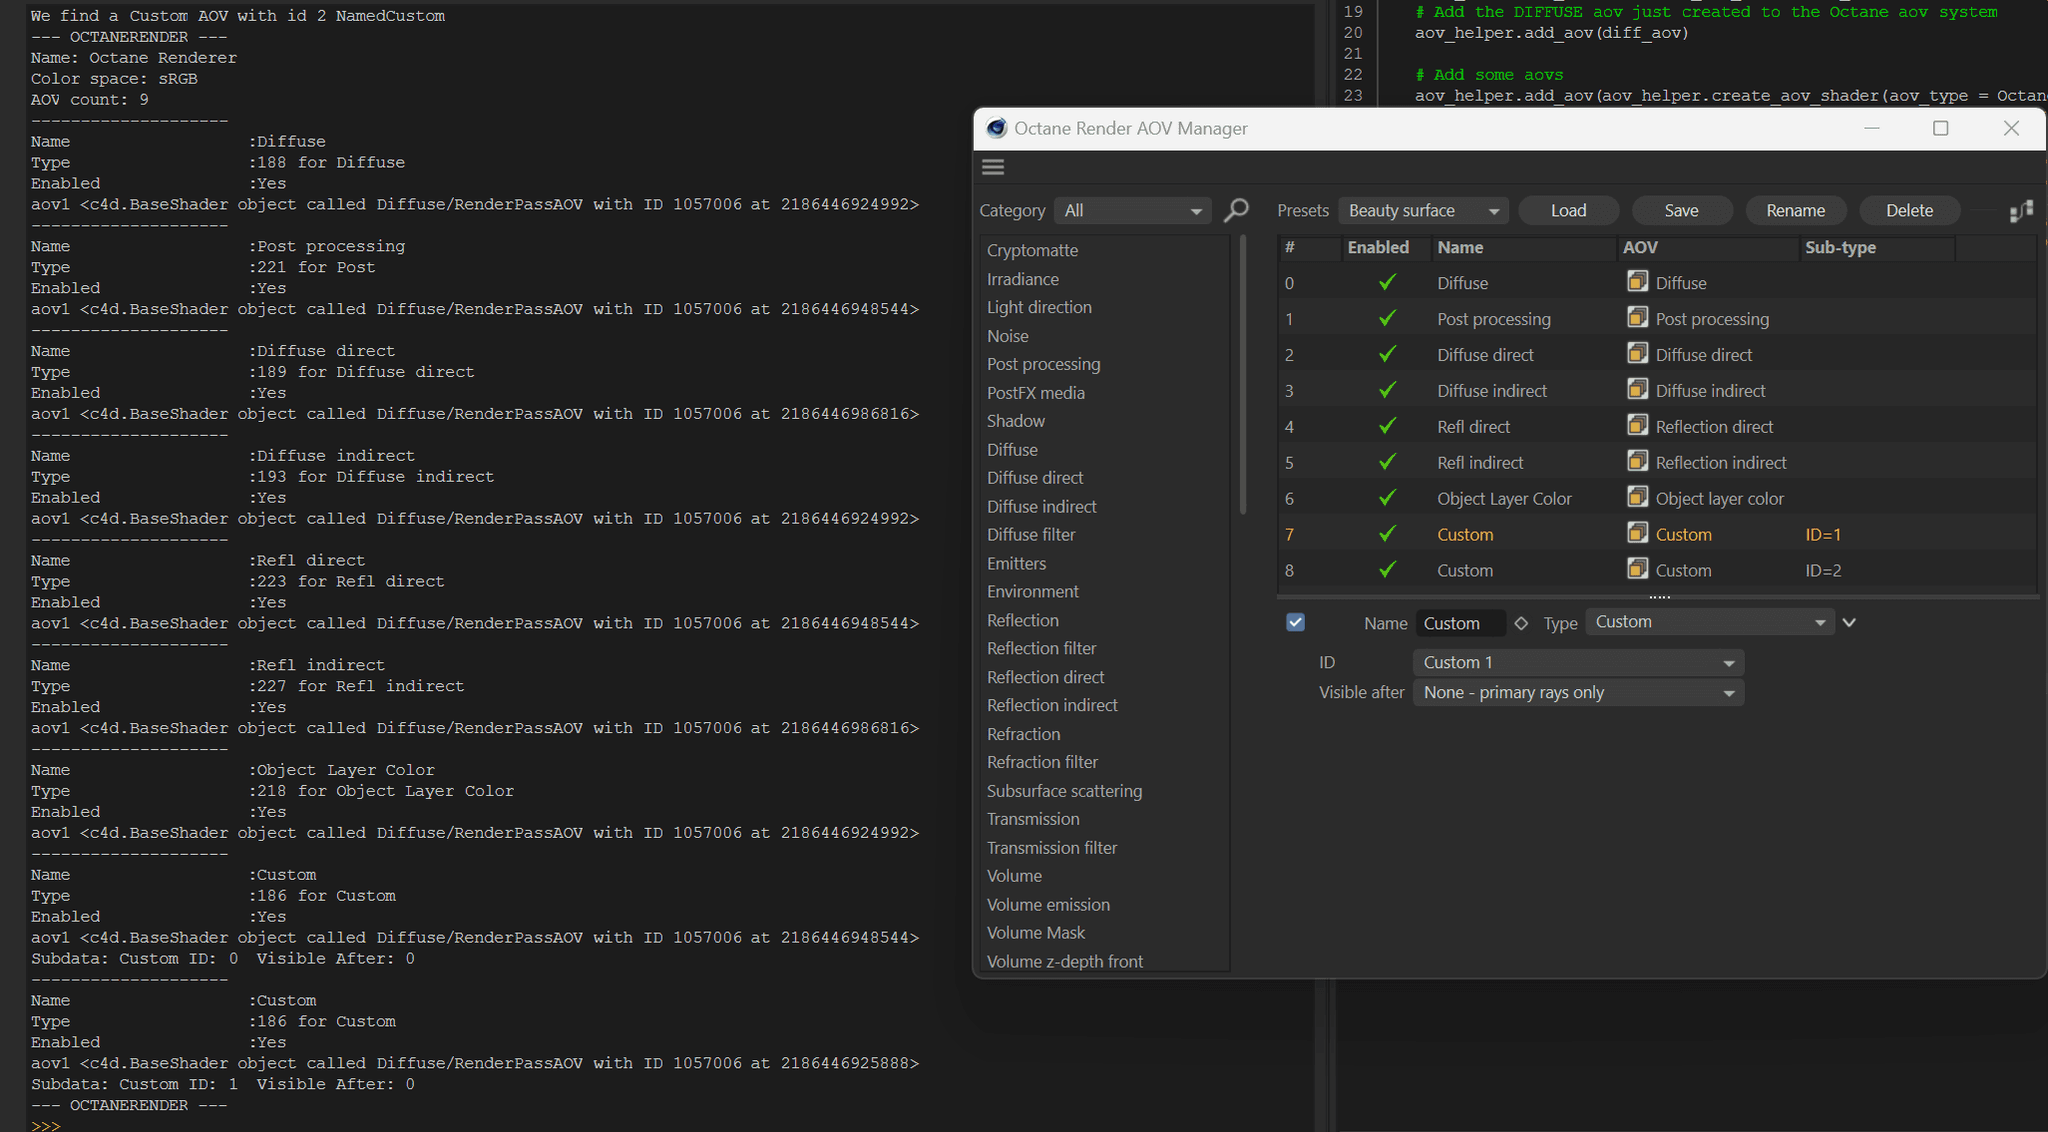Toggle enabled checkmark for row 7 Custom
The height and width of the screenshot is (1132, 2048).
(x=1387, y=534)
